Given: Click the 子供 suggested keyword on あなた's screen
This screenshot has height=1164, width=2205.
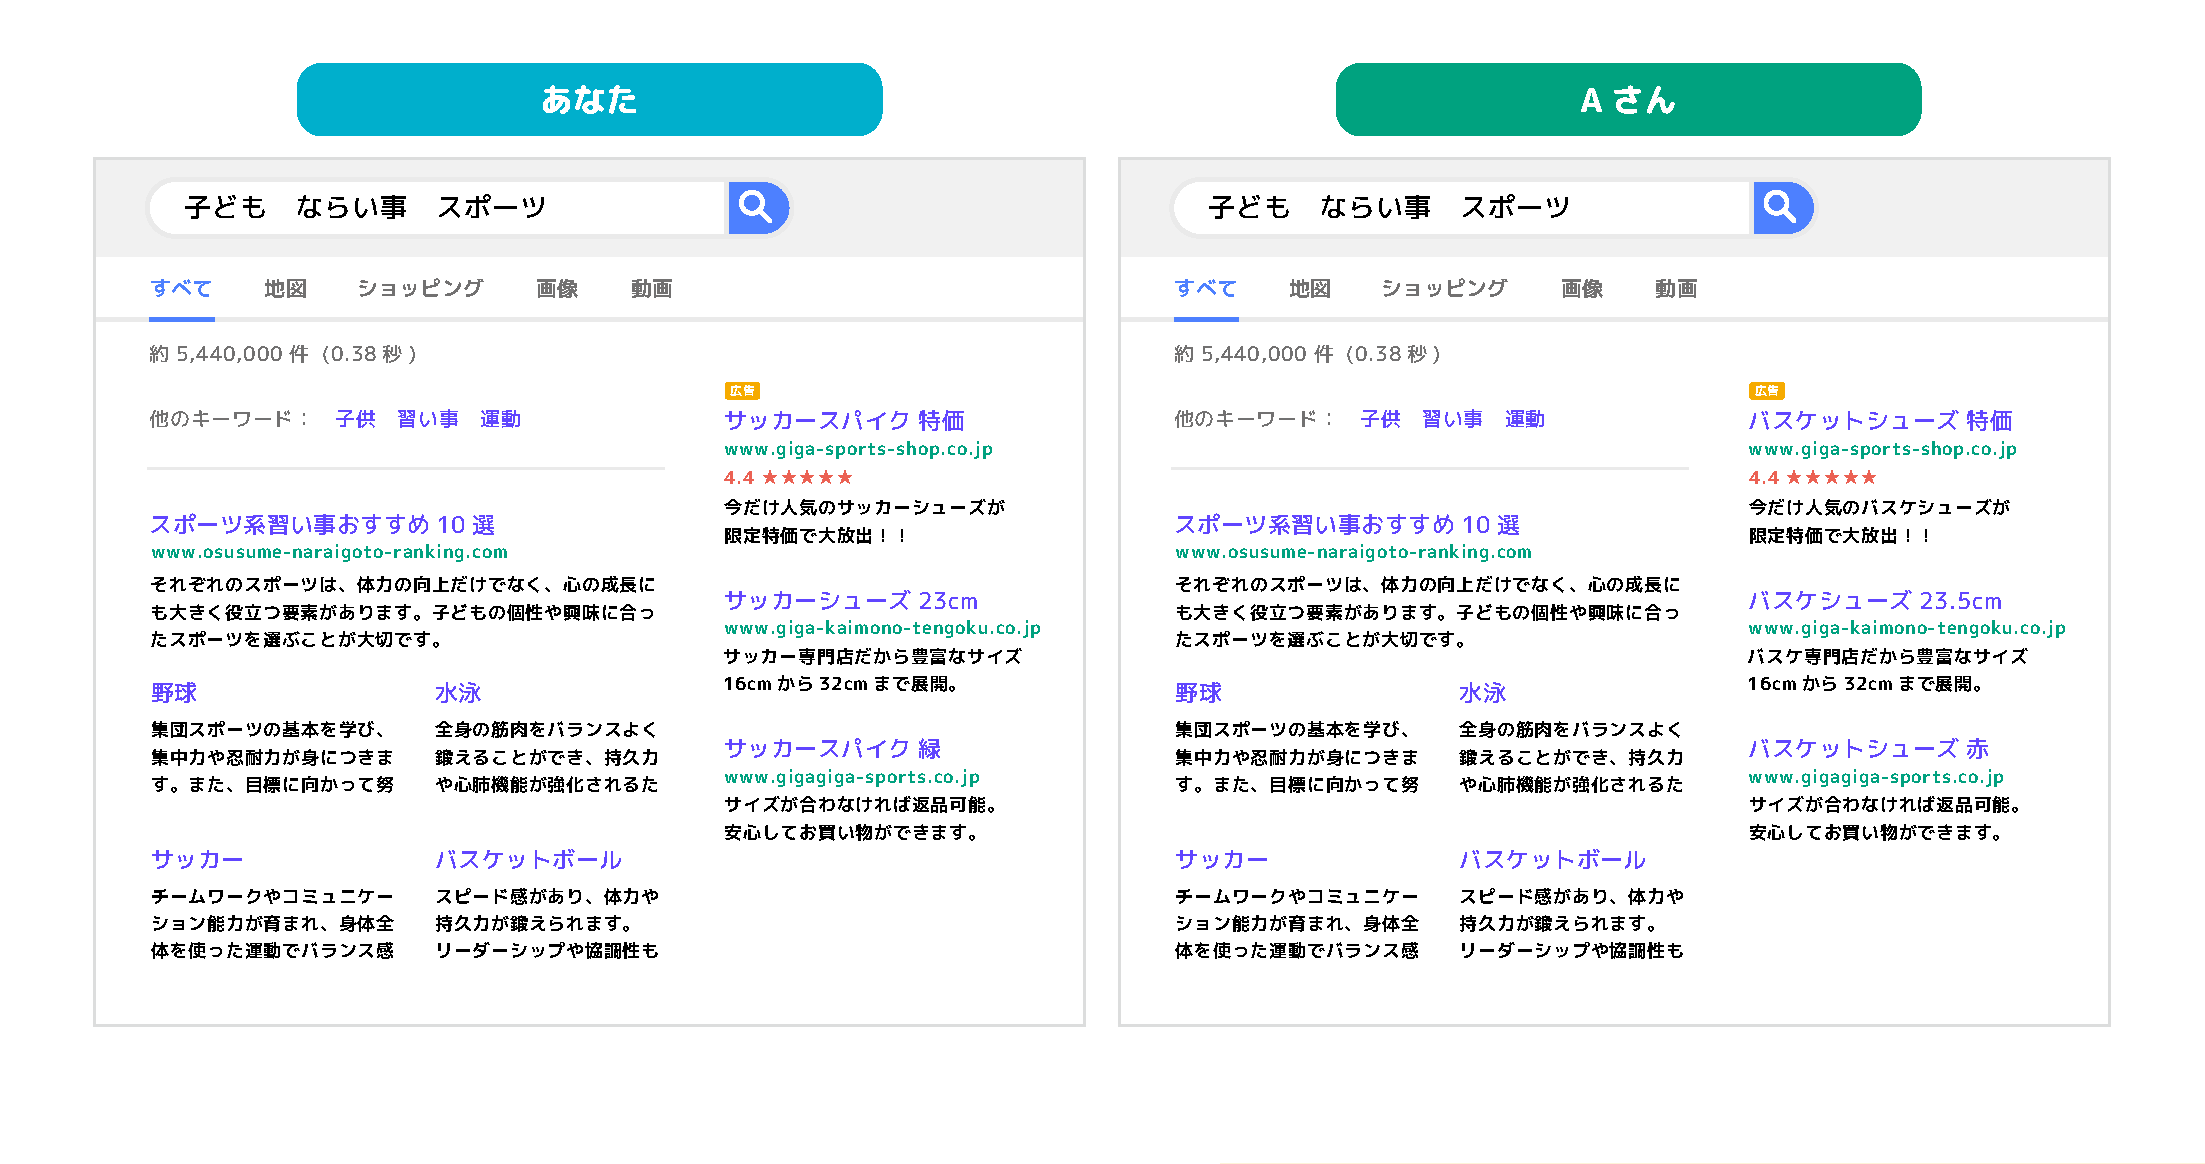Looking at the screenshot, I should 355,419.
